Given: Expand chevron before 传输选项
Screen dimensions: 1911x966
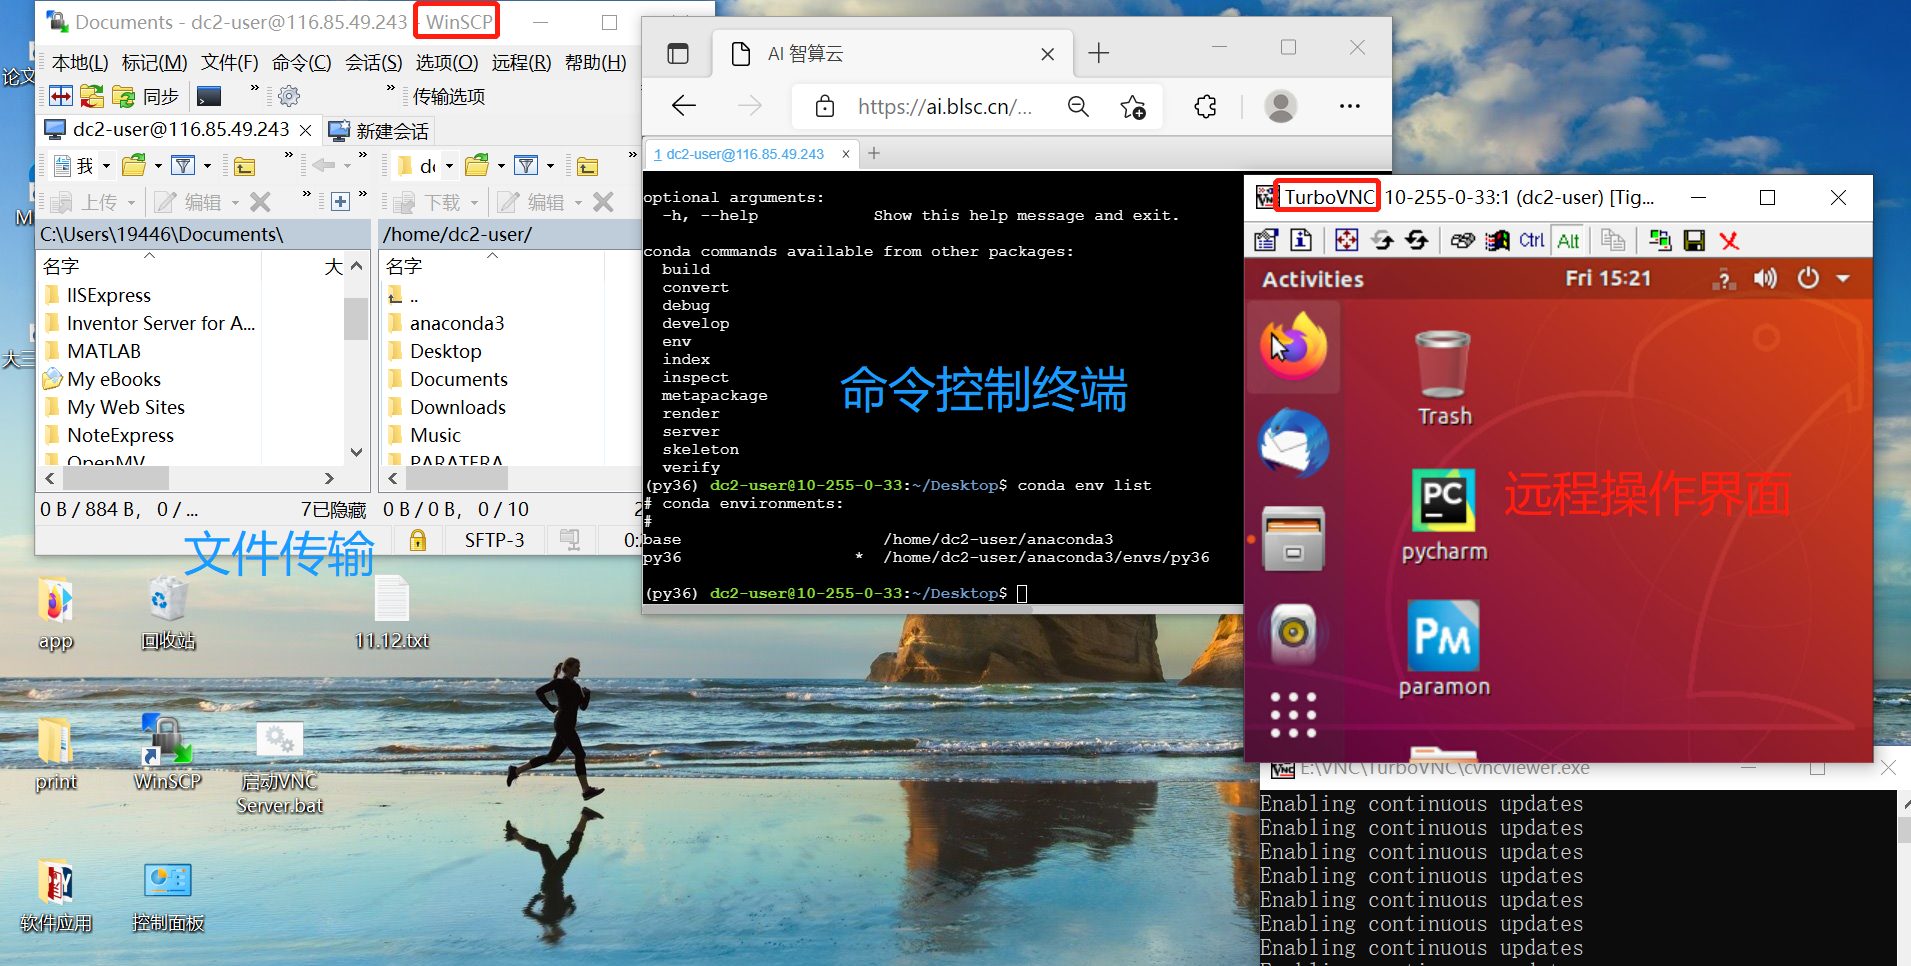Looking at the screenshot, I should tap(391, 90).
